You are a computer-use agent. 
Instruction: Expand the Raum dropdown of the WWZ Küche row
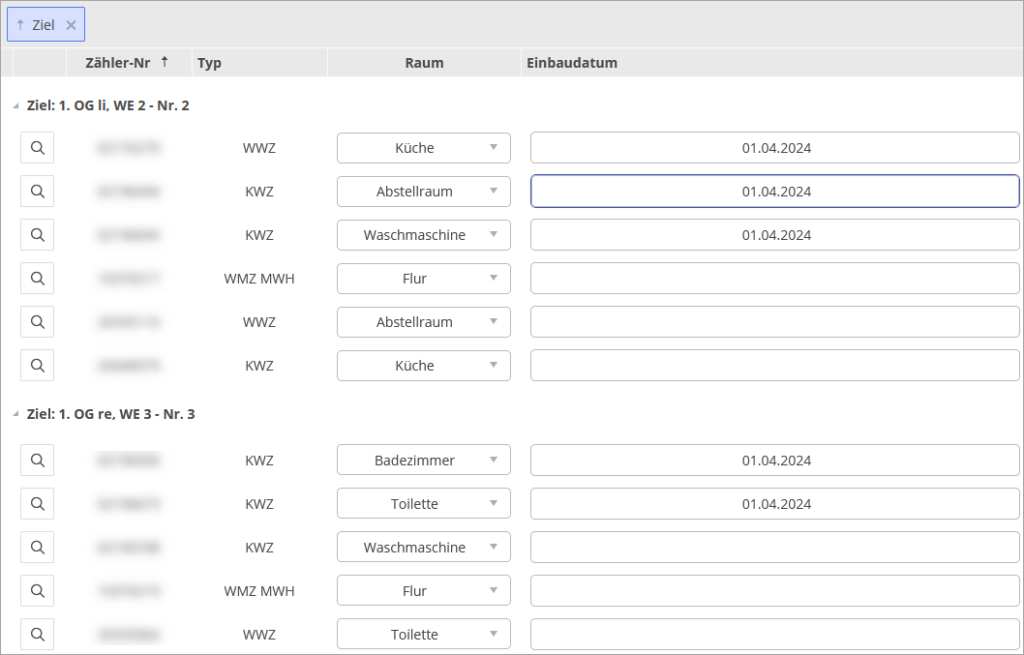423,148
